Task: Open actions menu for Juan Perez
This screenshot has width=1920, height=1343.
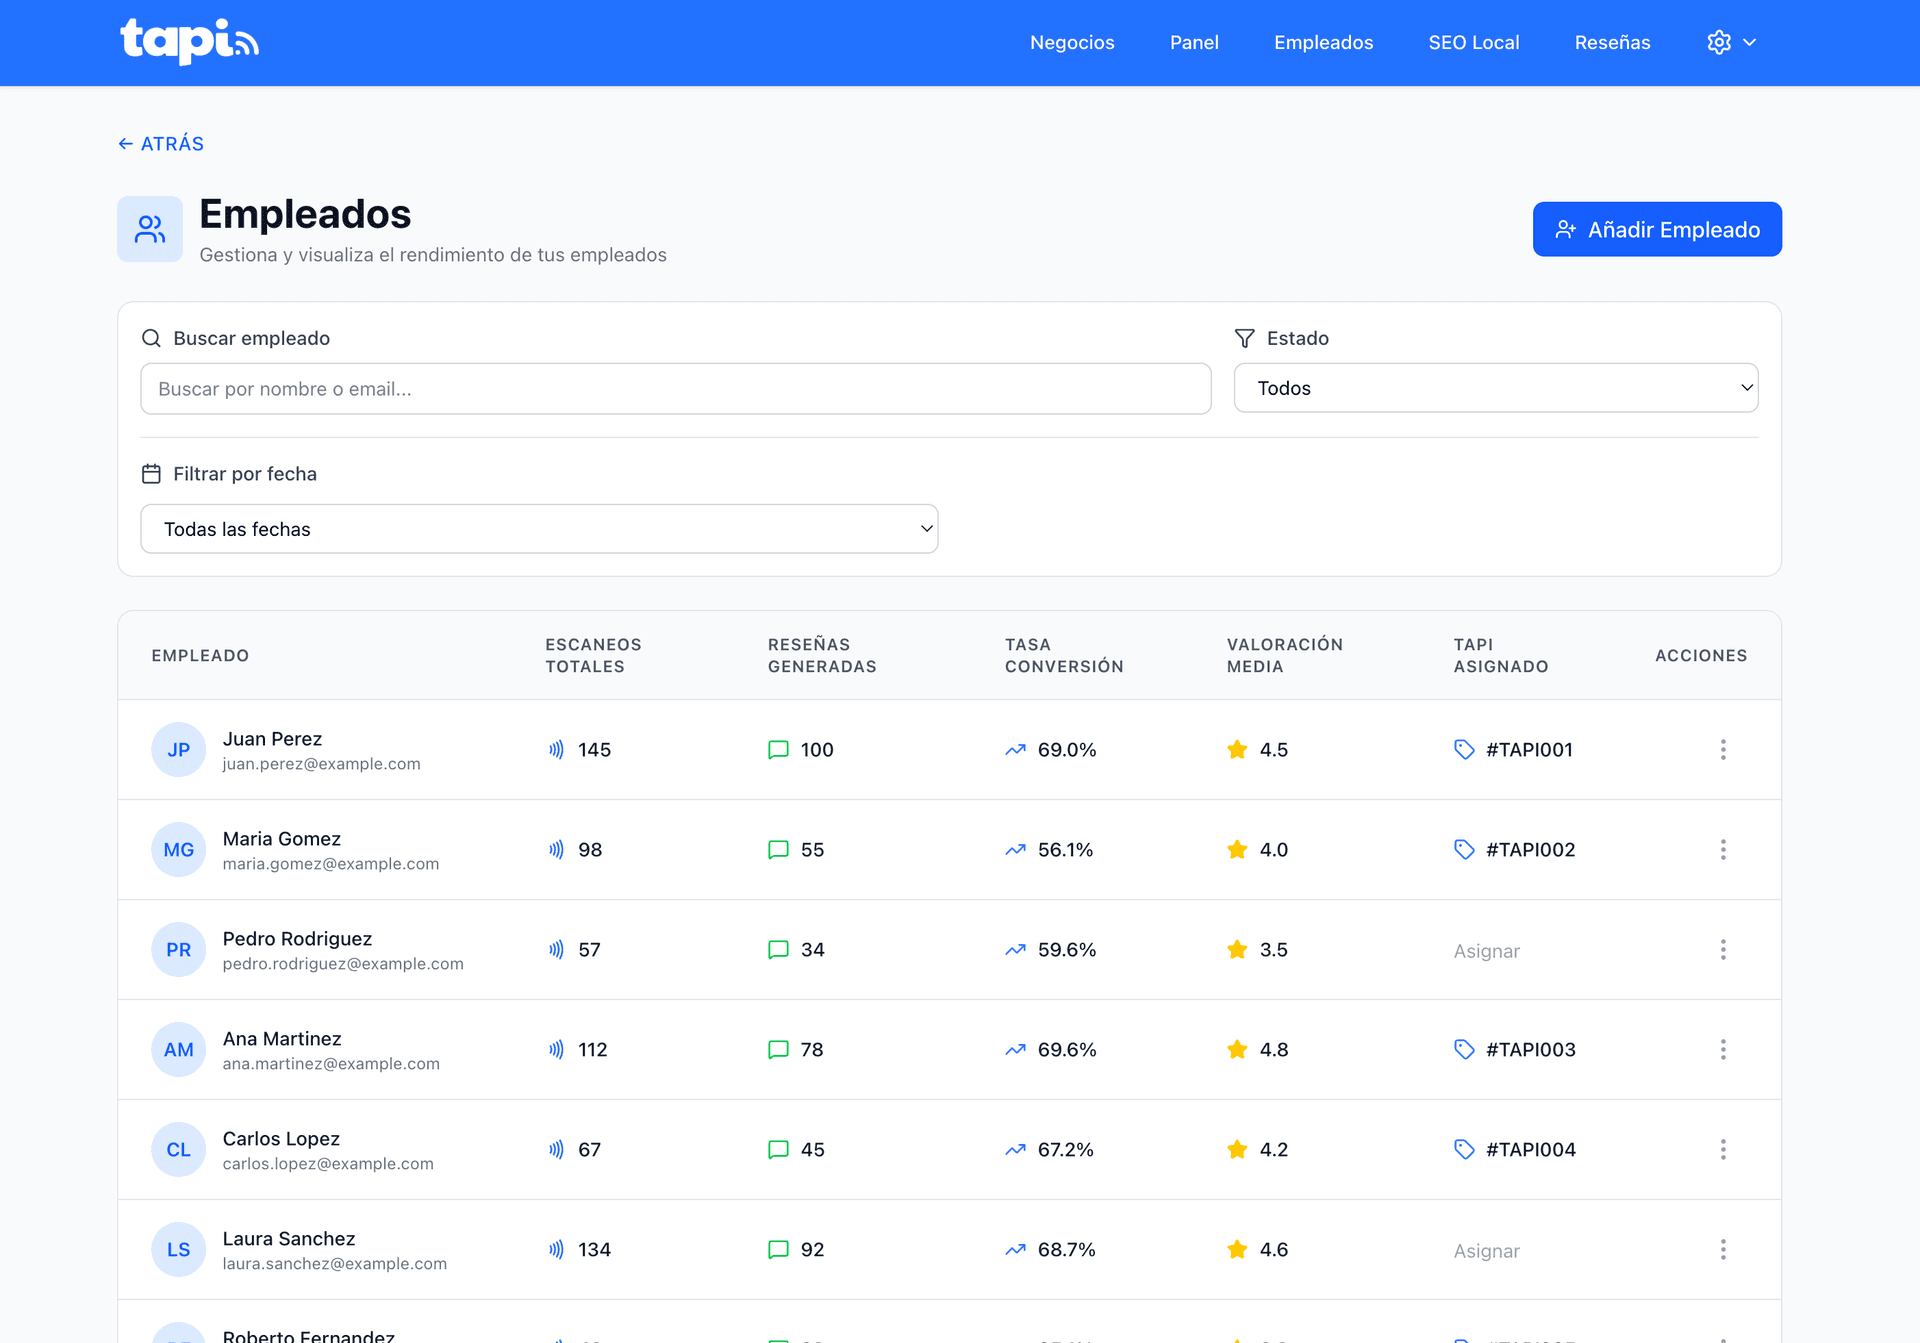Action: tap(1722, 749)
